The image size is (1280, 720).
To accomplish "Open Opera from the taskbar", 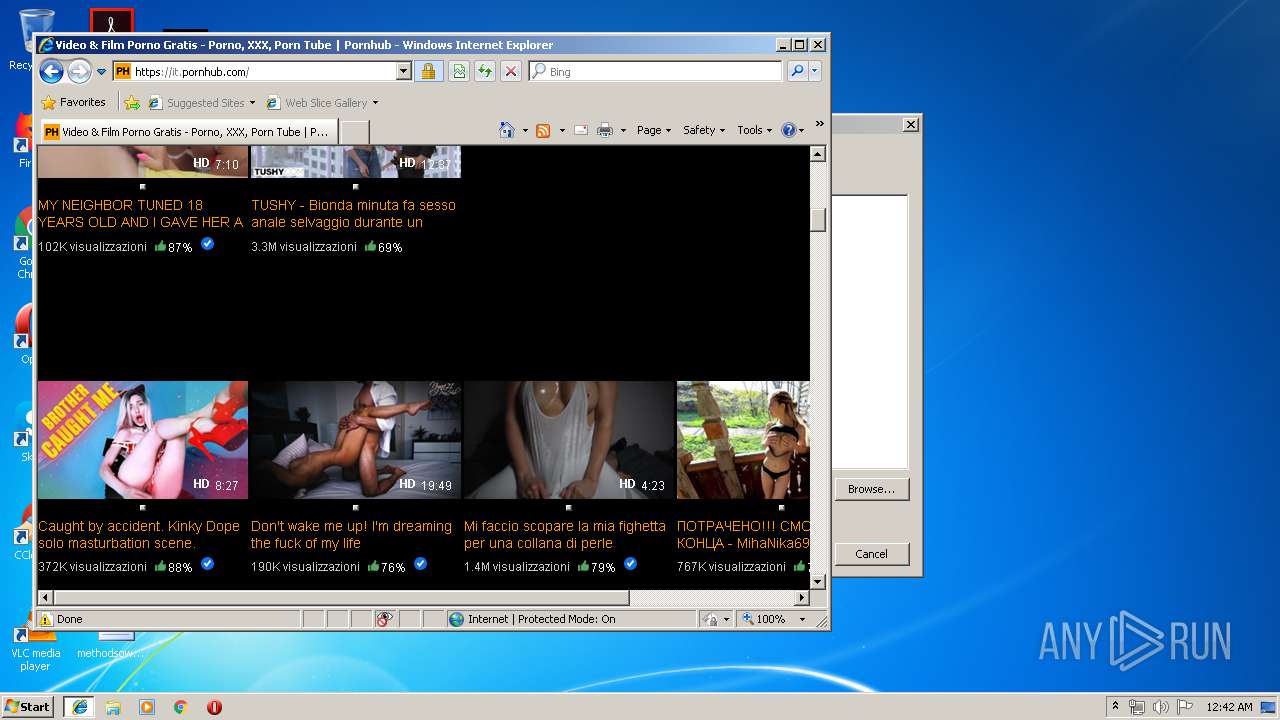I will click(214, 707).
